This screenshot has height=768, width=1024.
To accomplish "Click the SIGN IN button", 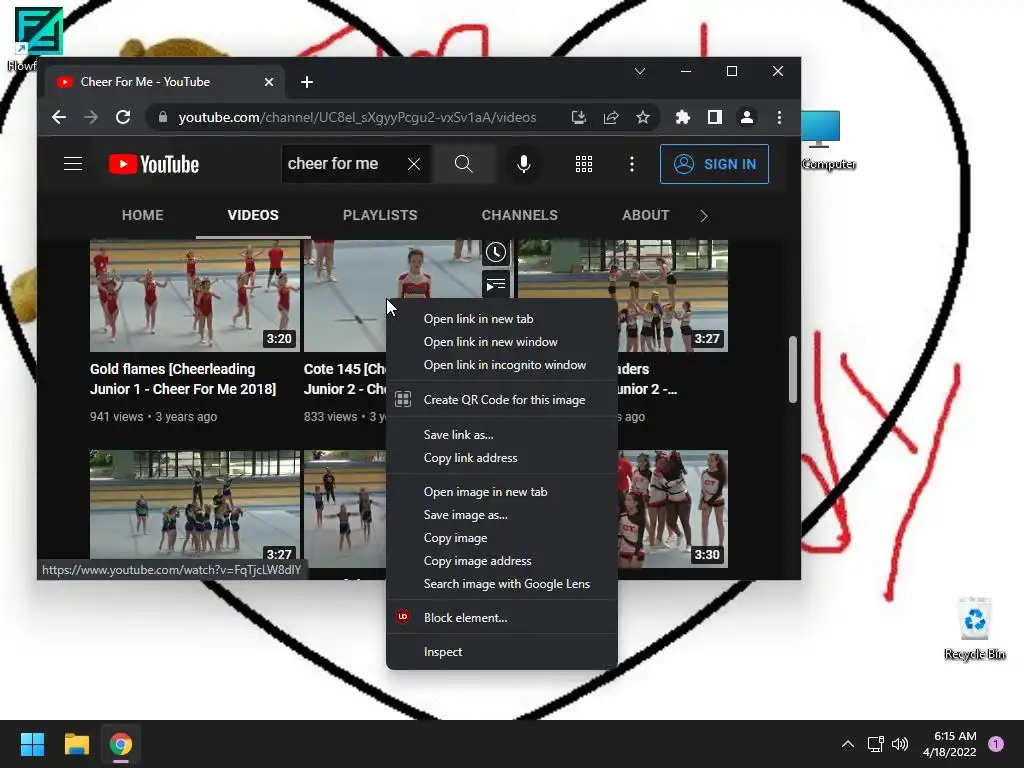I will click(714, 164).
